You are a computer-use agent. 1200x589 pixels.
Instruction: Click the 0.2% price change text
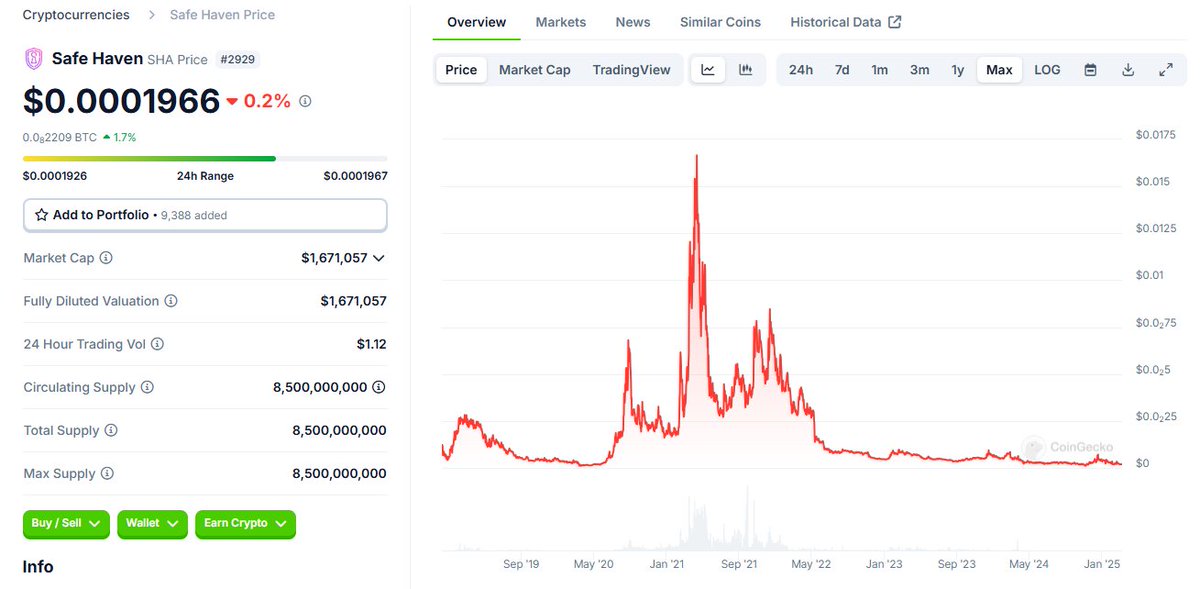(x=266, y=101)
